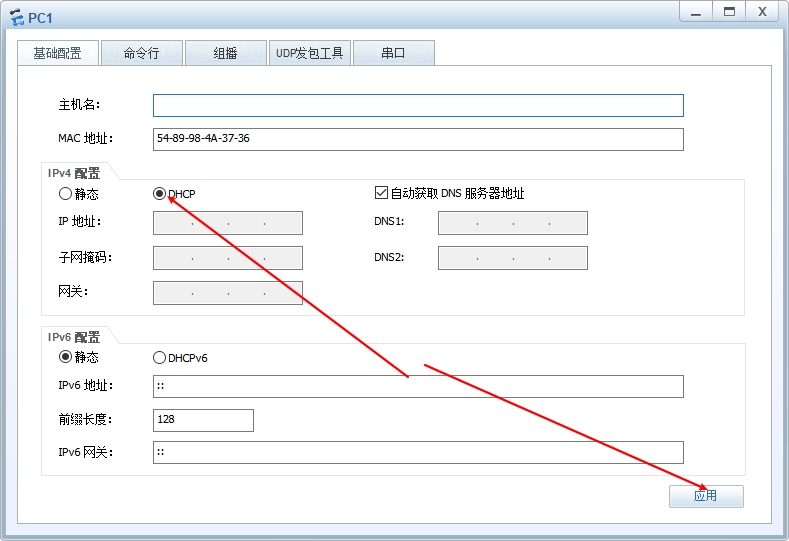
Task: Open the 基础配置 tab
Action: pos(57,53)
